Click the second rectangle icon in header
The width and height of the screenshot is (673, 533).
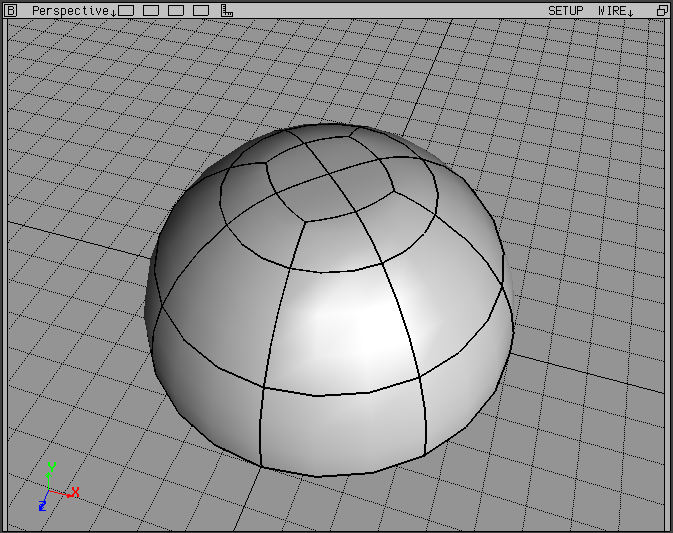tap(151, 10)
